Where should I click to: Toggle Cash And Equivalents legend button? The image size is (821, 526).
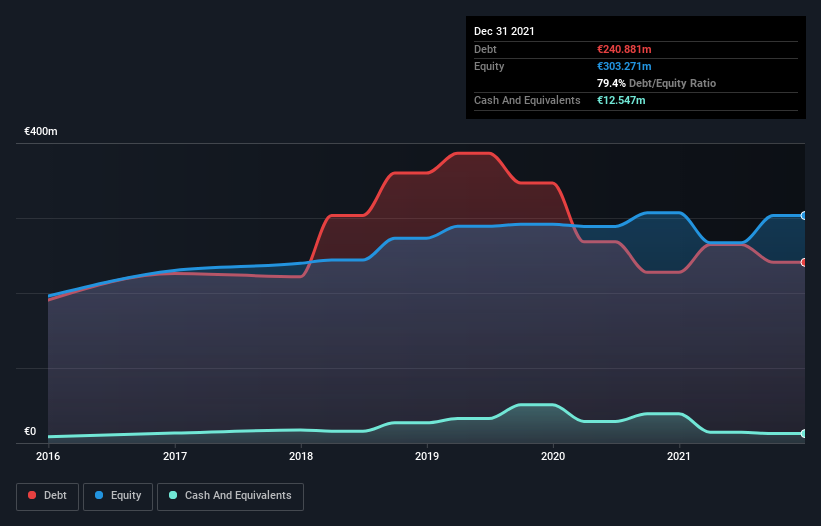(x=230, y=496)
